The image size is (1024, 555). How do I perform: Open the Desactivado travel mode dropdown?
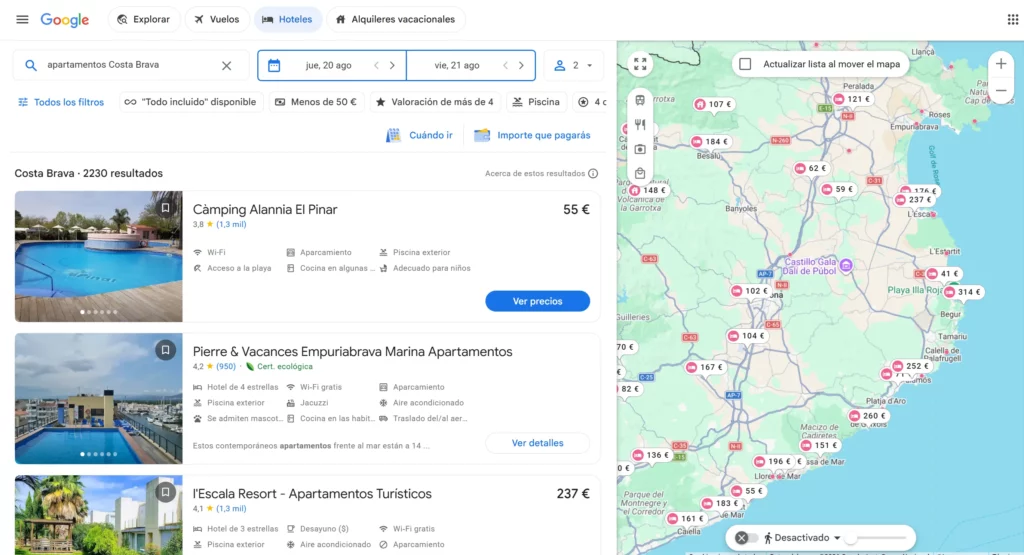(x=802, y=538)
